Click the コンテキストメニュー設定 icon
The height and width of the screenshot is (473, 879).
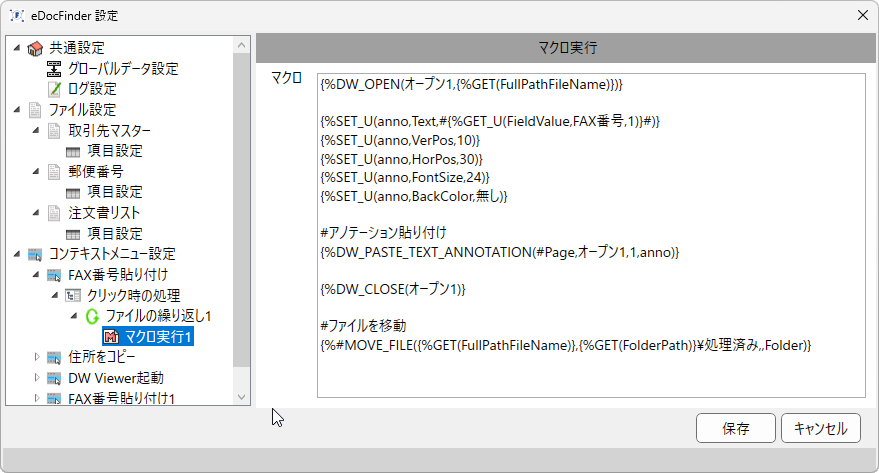(35, 254)
